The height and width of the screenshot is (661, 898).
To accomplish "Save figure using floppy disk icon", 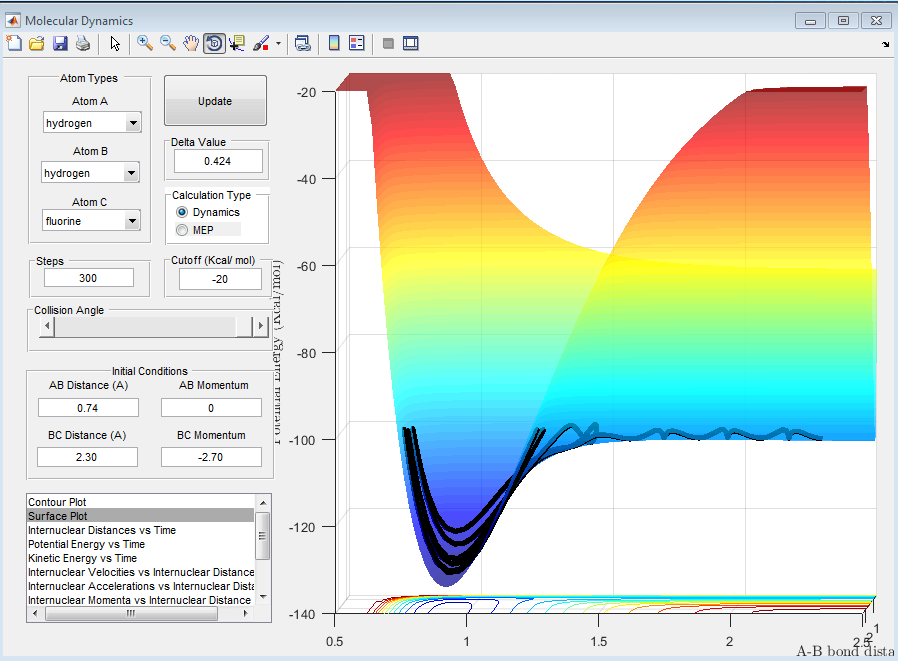I will pyautogui.click(x=60, y=43).
